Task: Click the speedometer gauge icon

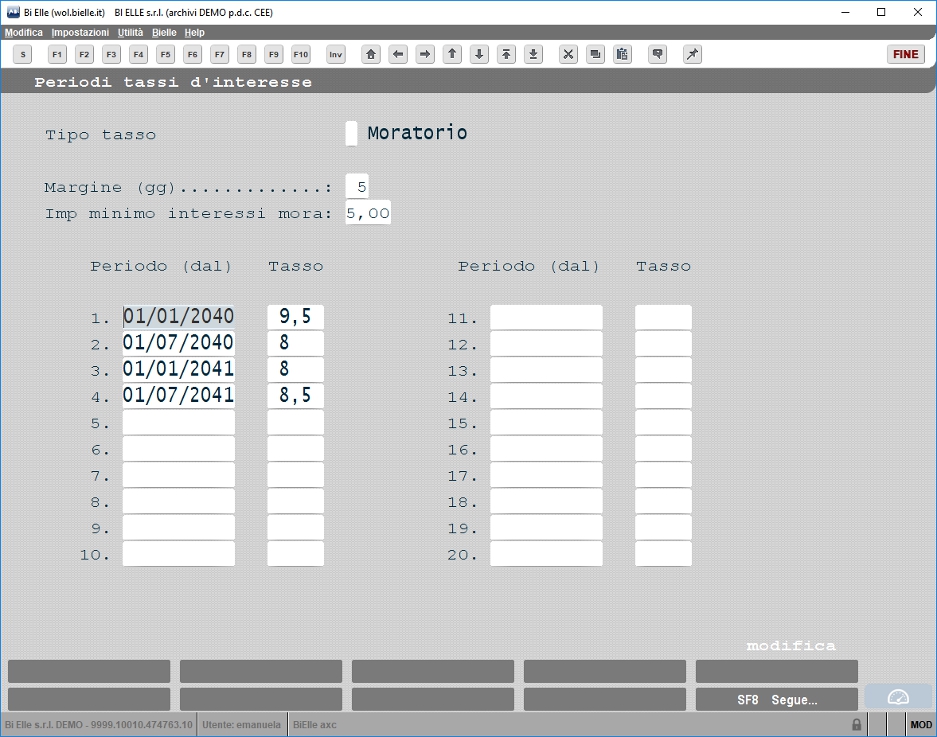Action: tap(898, 697)
